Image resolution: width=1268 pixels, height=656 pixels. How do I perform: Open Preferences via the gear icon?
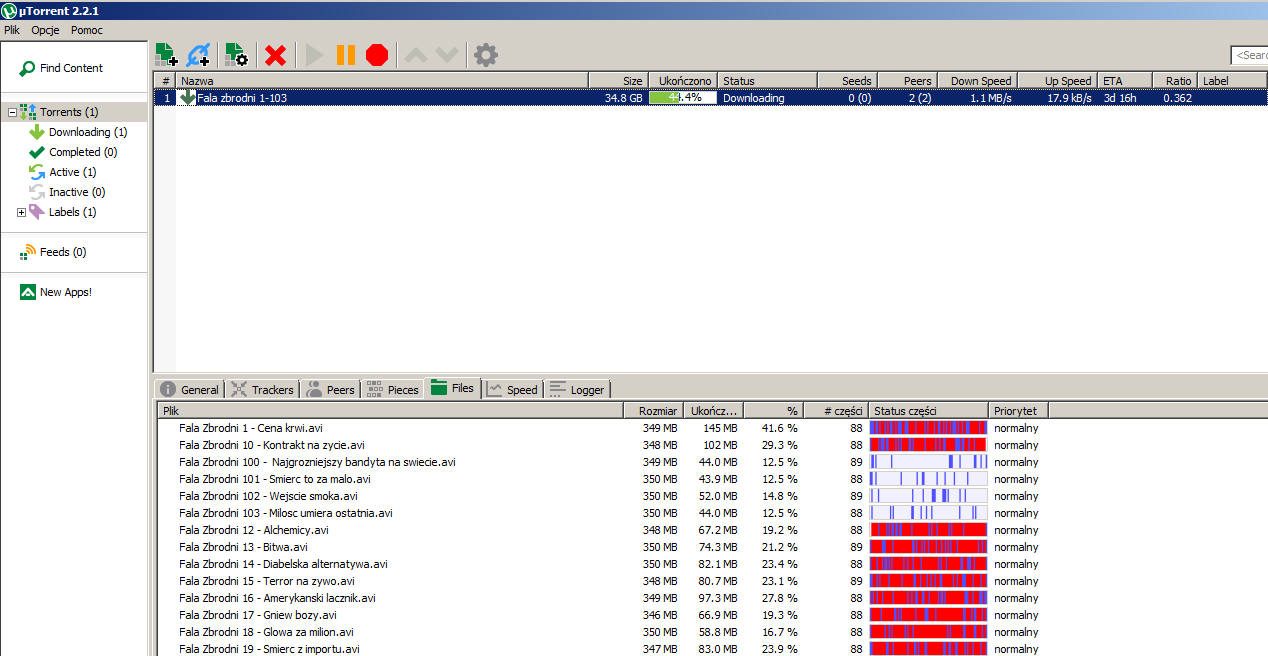tap(486, 55)
